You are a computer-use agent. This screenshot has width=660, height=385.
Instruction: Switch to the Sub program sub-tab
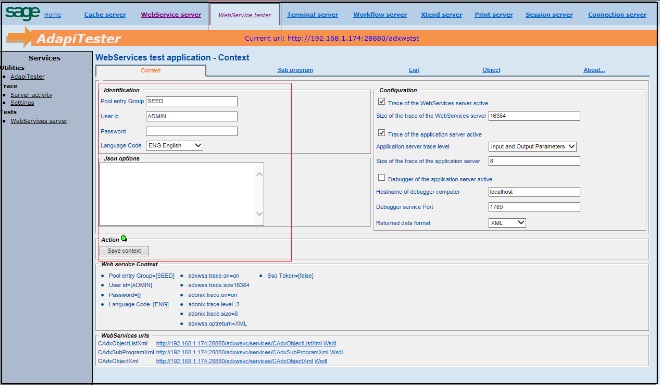[x=295, y=70]
